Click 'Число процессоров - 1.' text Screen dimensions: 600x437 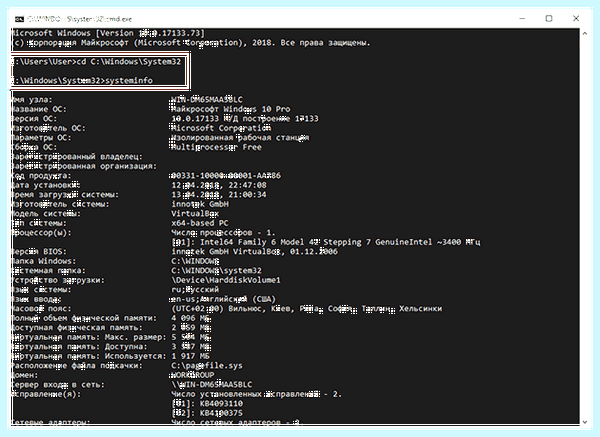coord(223,232)
